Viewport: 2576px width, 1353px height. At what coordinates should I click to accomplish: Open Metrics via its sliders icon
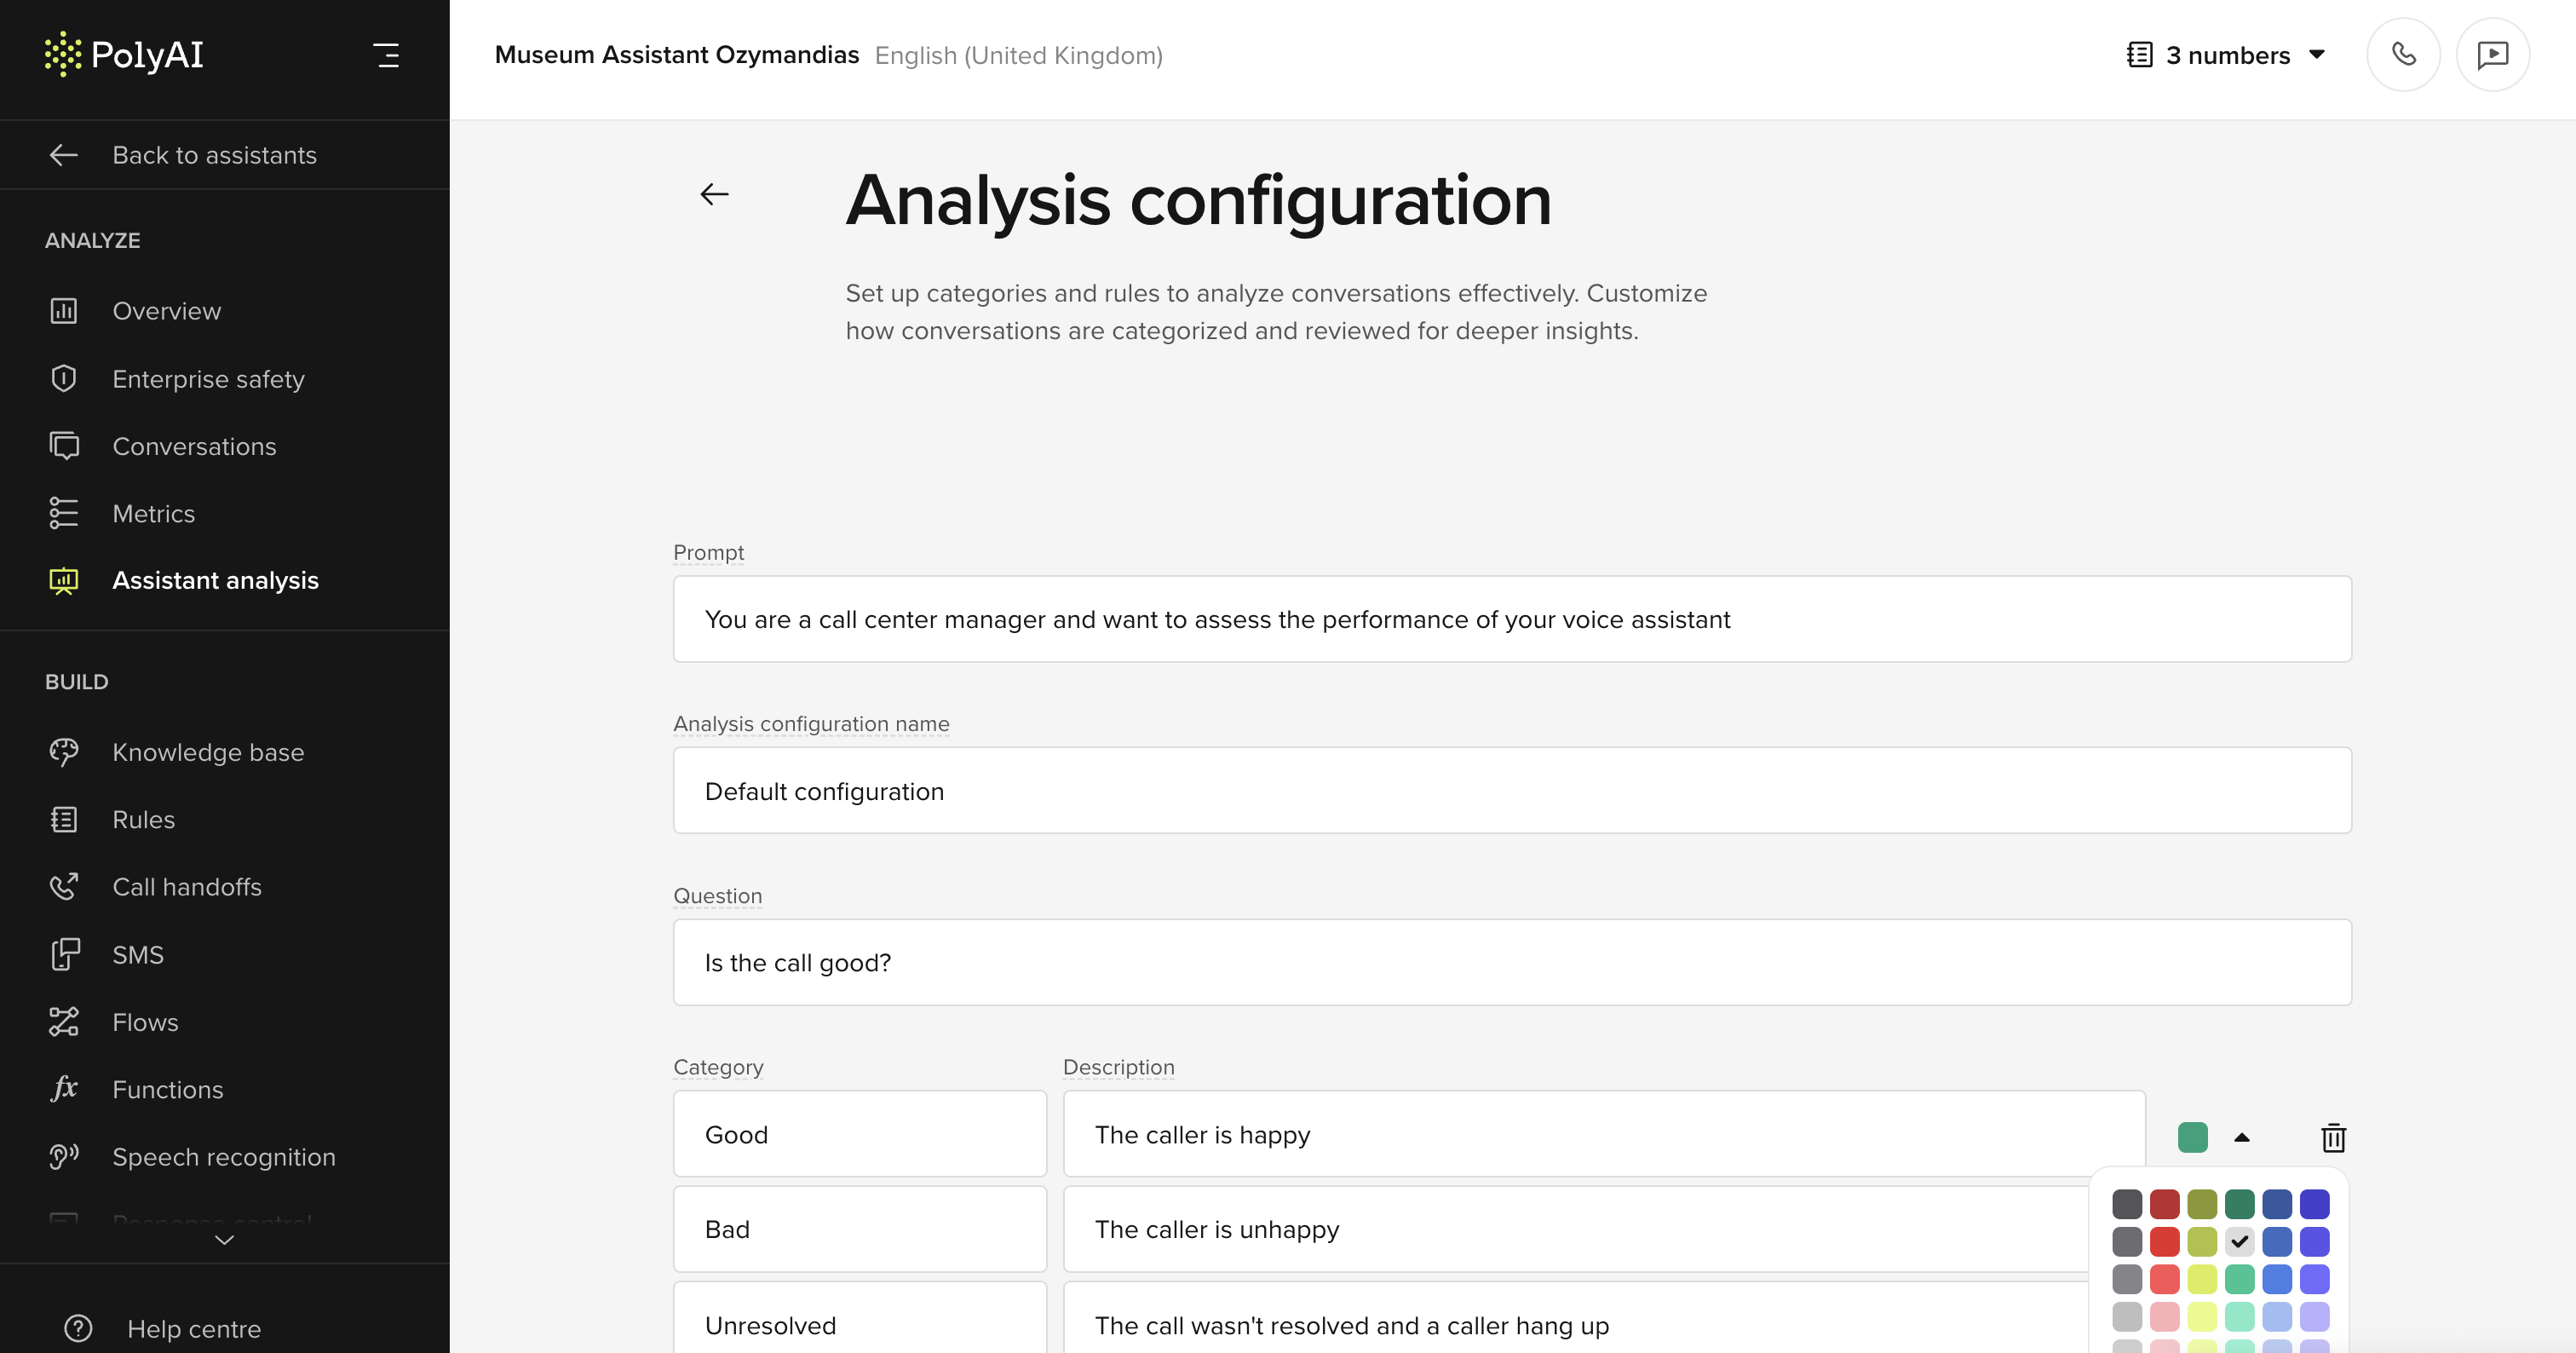coord(63,513)
